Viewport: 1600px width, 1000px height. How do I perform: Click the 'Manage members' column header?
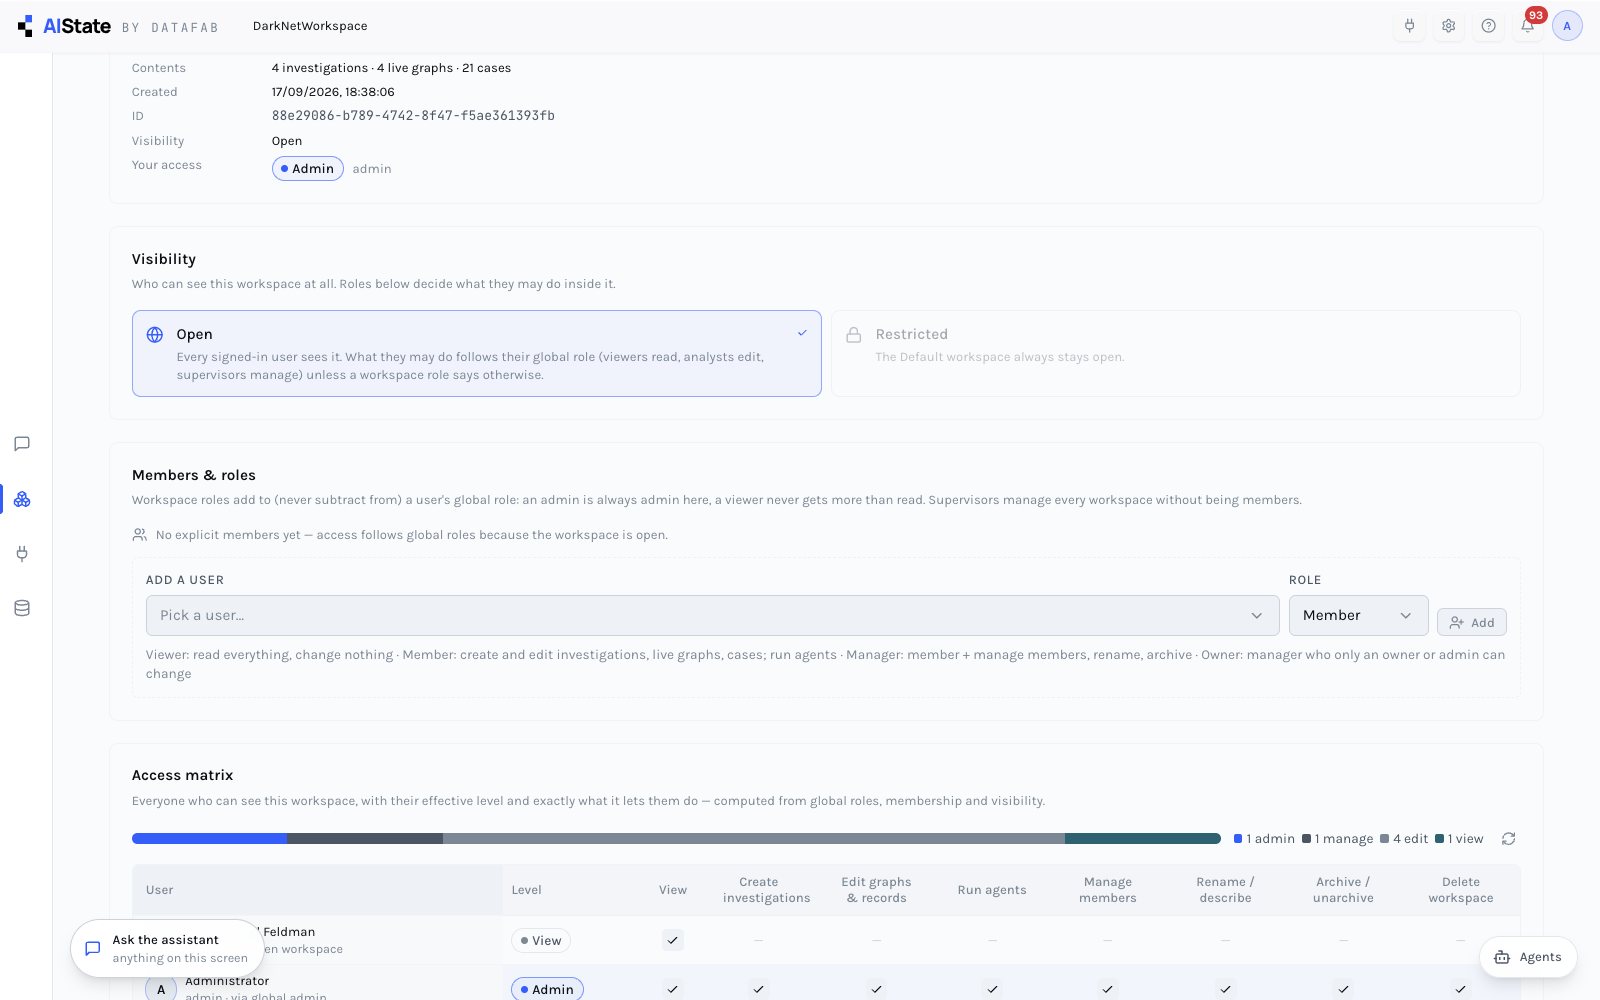coord(1108,890)
